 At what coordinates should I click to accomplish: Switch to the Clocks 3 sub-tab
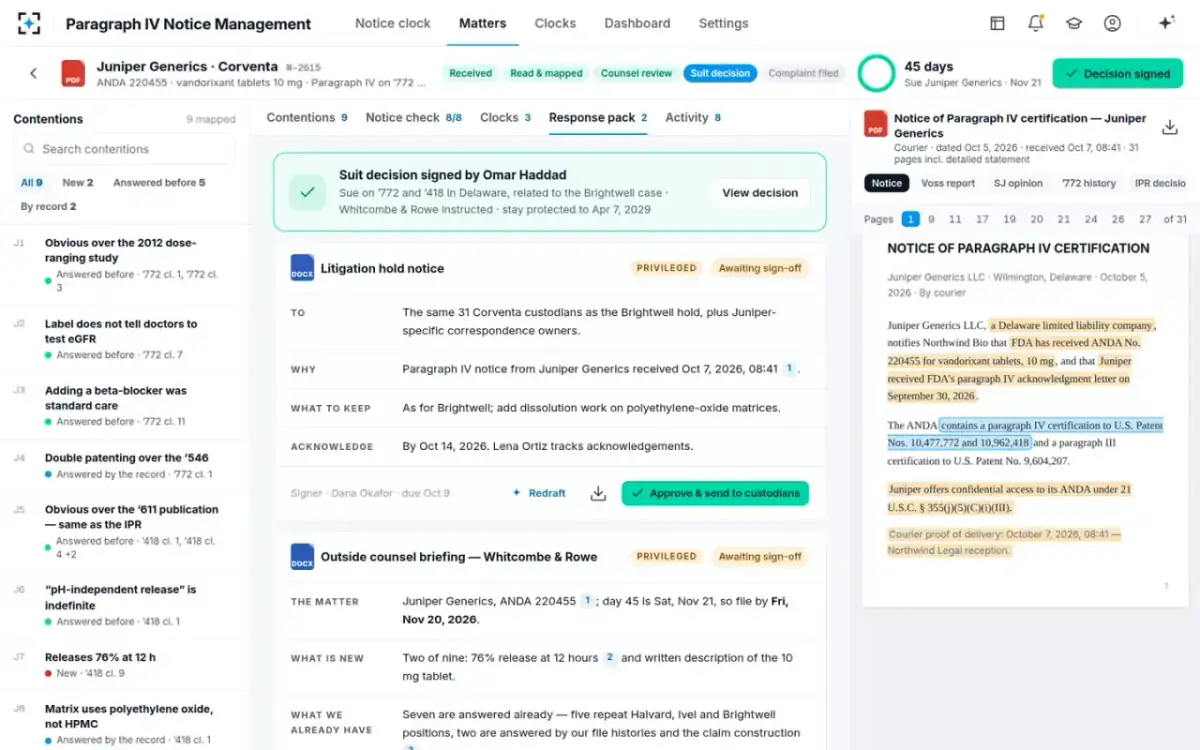click(x=505, y=117)
